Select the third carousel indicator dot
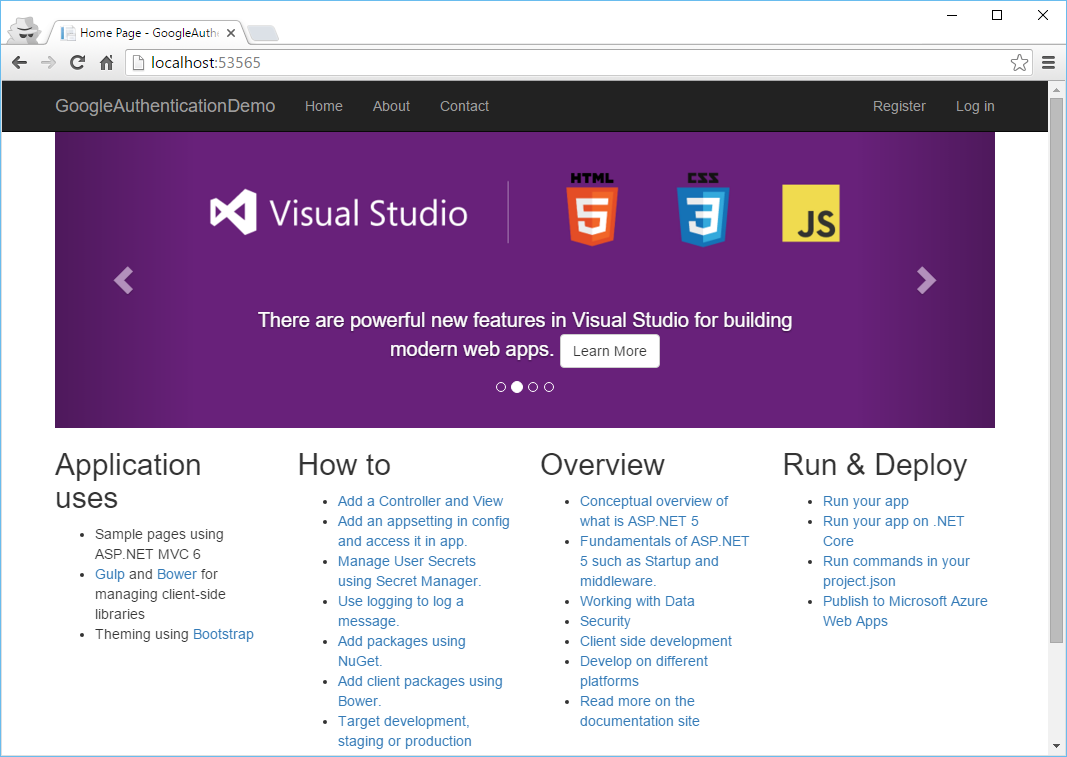This screenshot has width=1067, height=757. click(533, 387)
